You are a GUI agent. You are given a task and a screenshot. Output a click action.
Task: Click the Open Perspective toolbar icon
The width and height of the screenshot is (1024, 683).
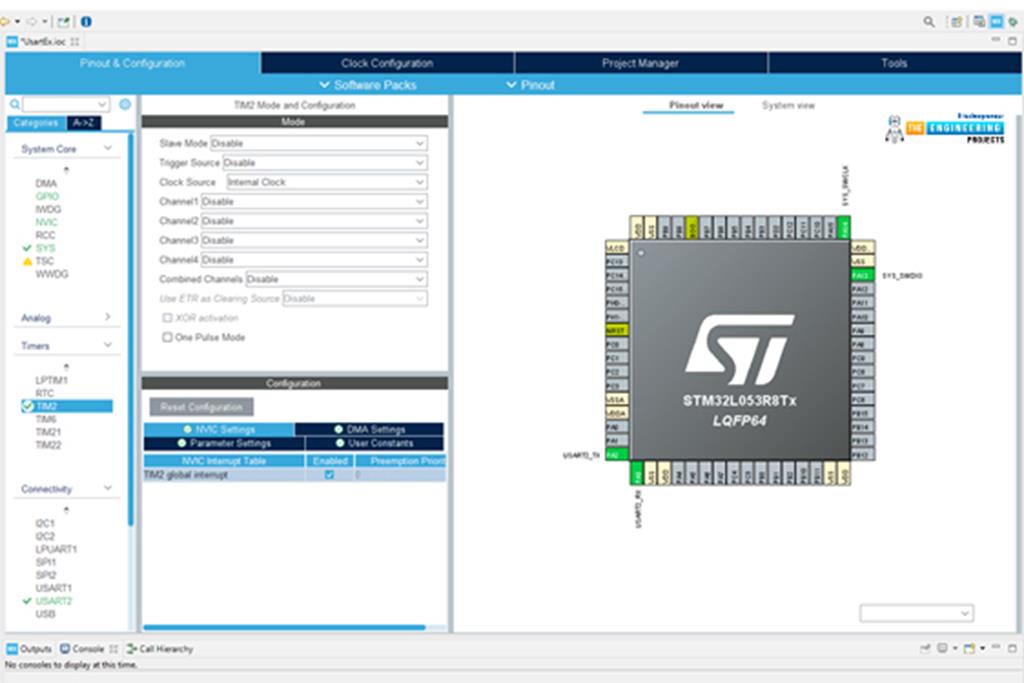957,21
